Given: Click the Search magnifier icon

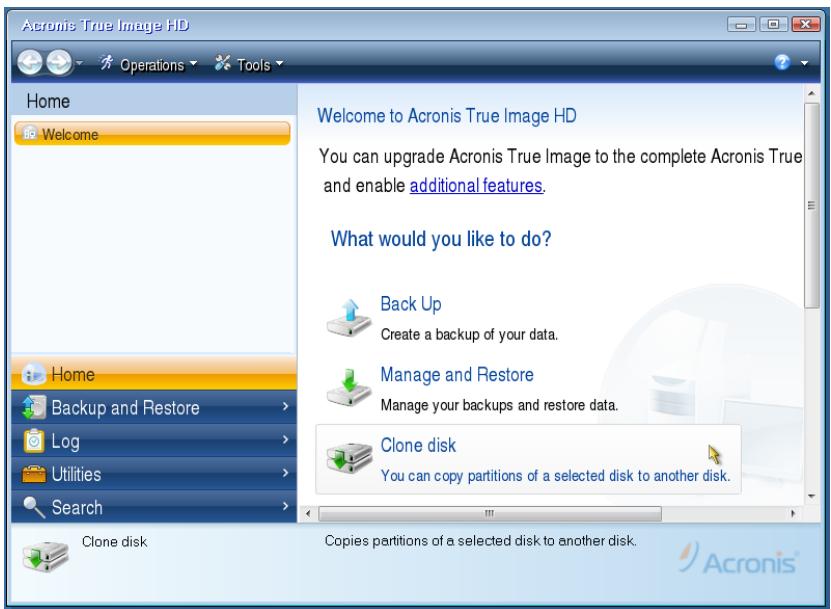Looking at the screenshot, I should pos(34,507).
